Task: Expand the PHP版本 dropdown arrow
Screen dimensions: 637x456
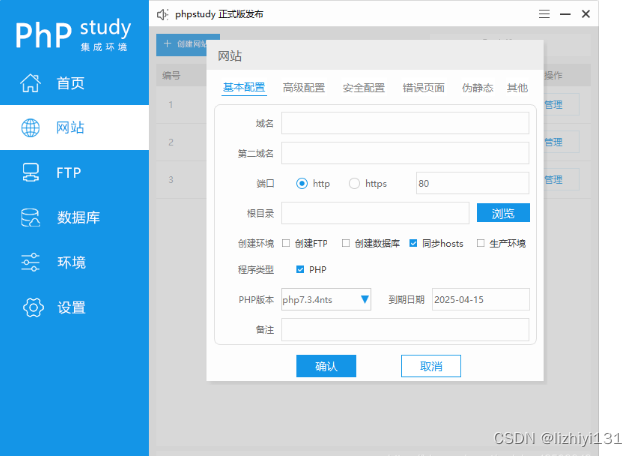Action: [364, 300]
